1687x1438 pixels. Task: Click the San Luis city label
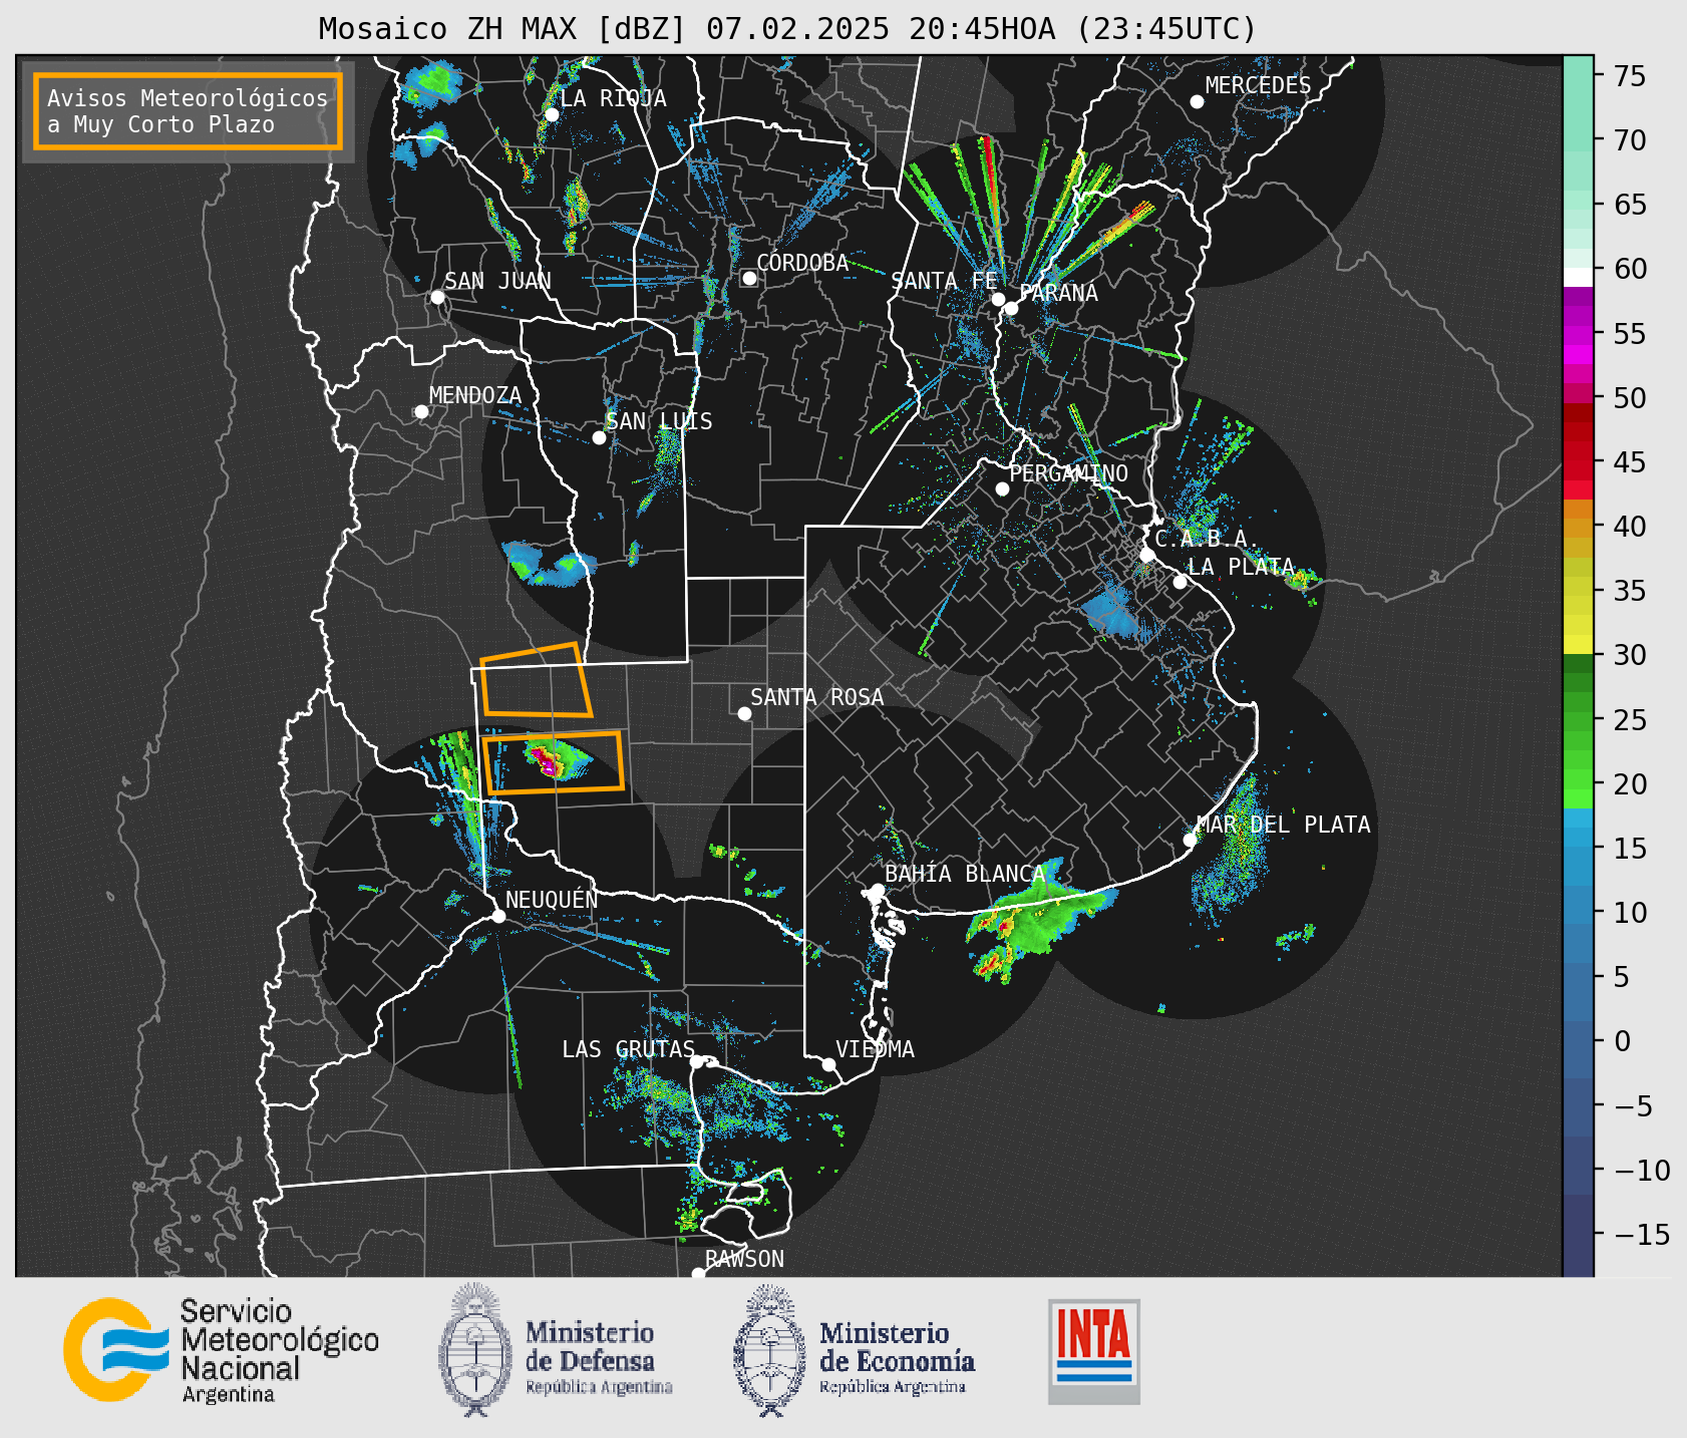point(659,422)
